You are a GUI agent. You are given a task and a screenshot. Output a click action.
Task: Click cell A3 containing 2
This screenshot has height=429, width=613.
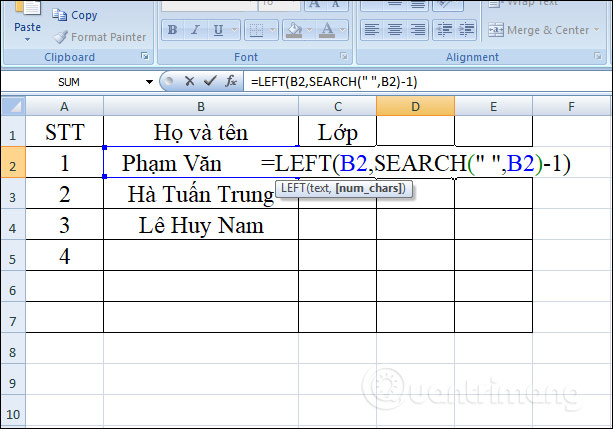(x=65, y=194)
